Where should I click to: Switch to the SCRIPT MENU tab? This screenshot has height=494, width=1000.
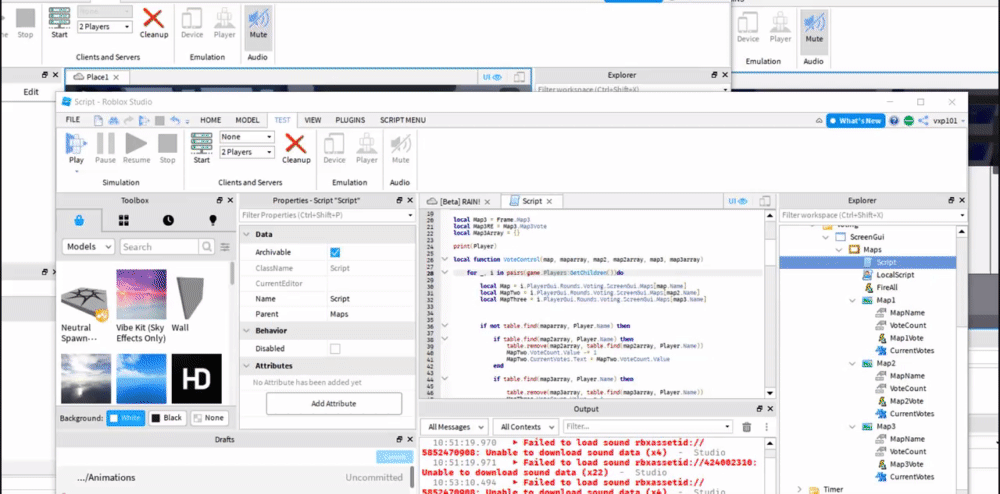click(402, 120)
